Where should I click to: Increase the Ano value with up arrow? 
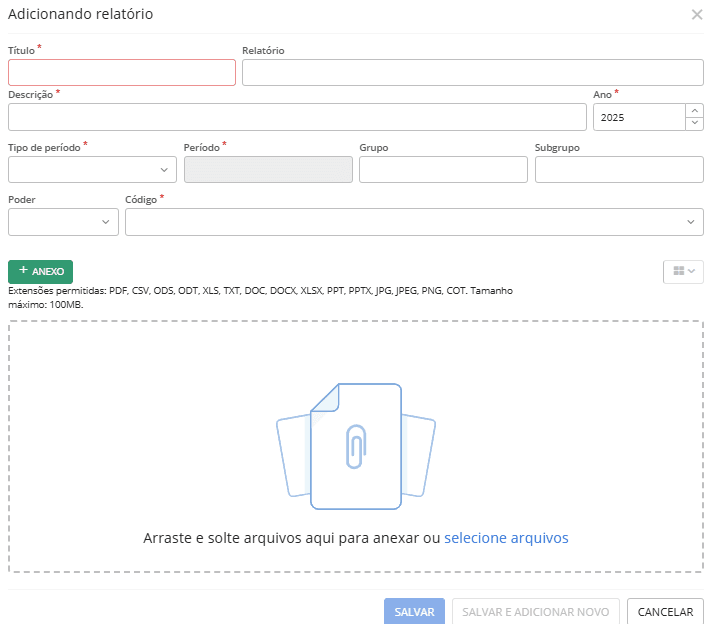tap(694, 111)
